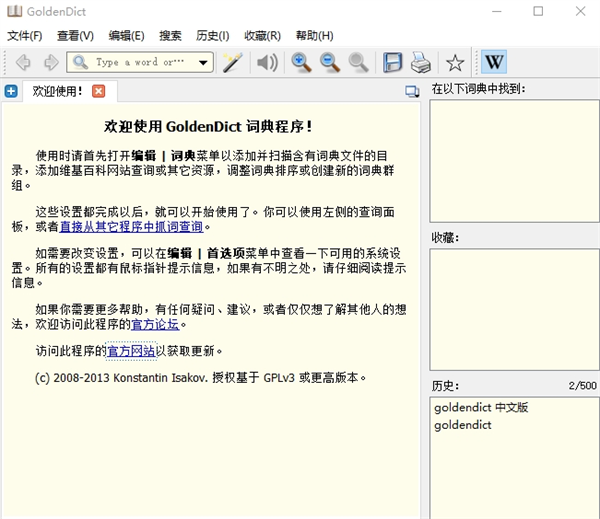600x519 pixels.
Task: Play pronunciation with the speaker icon
Action: [267, 62]
